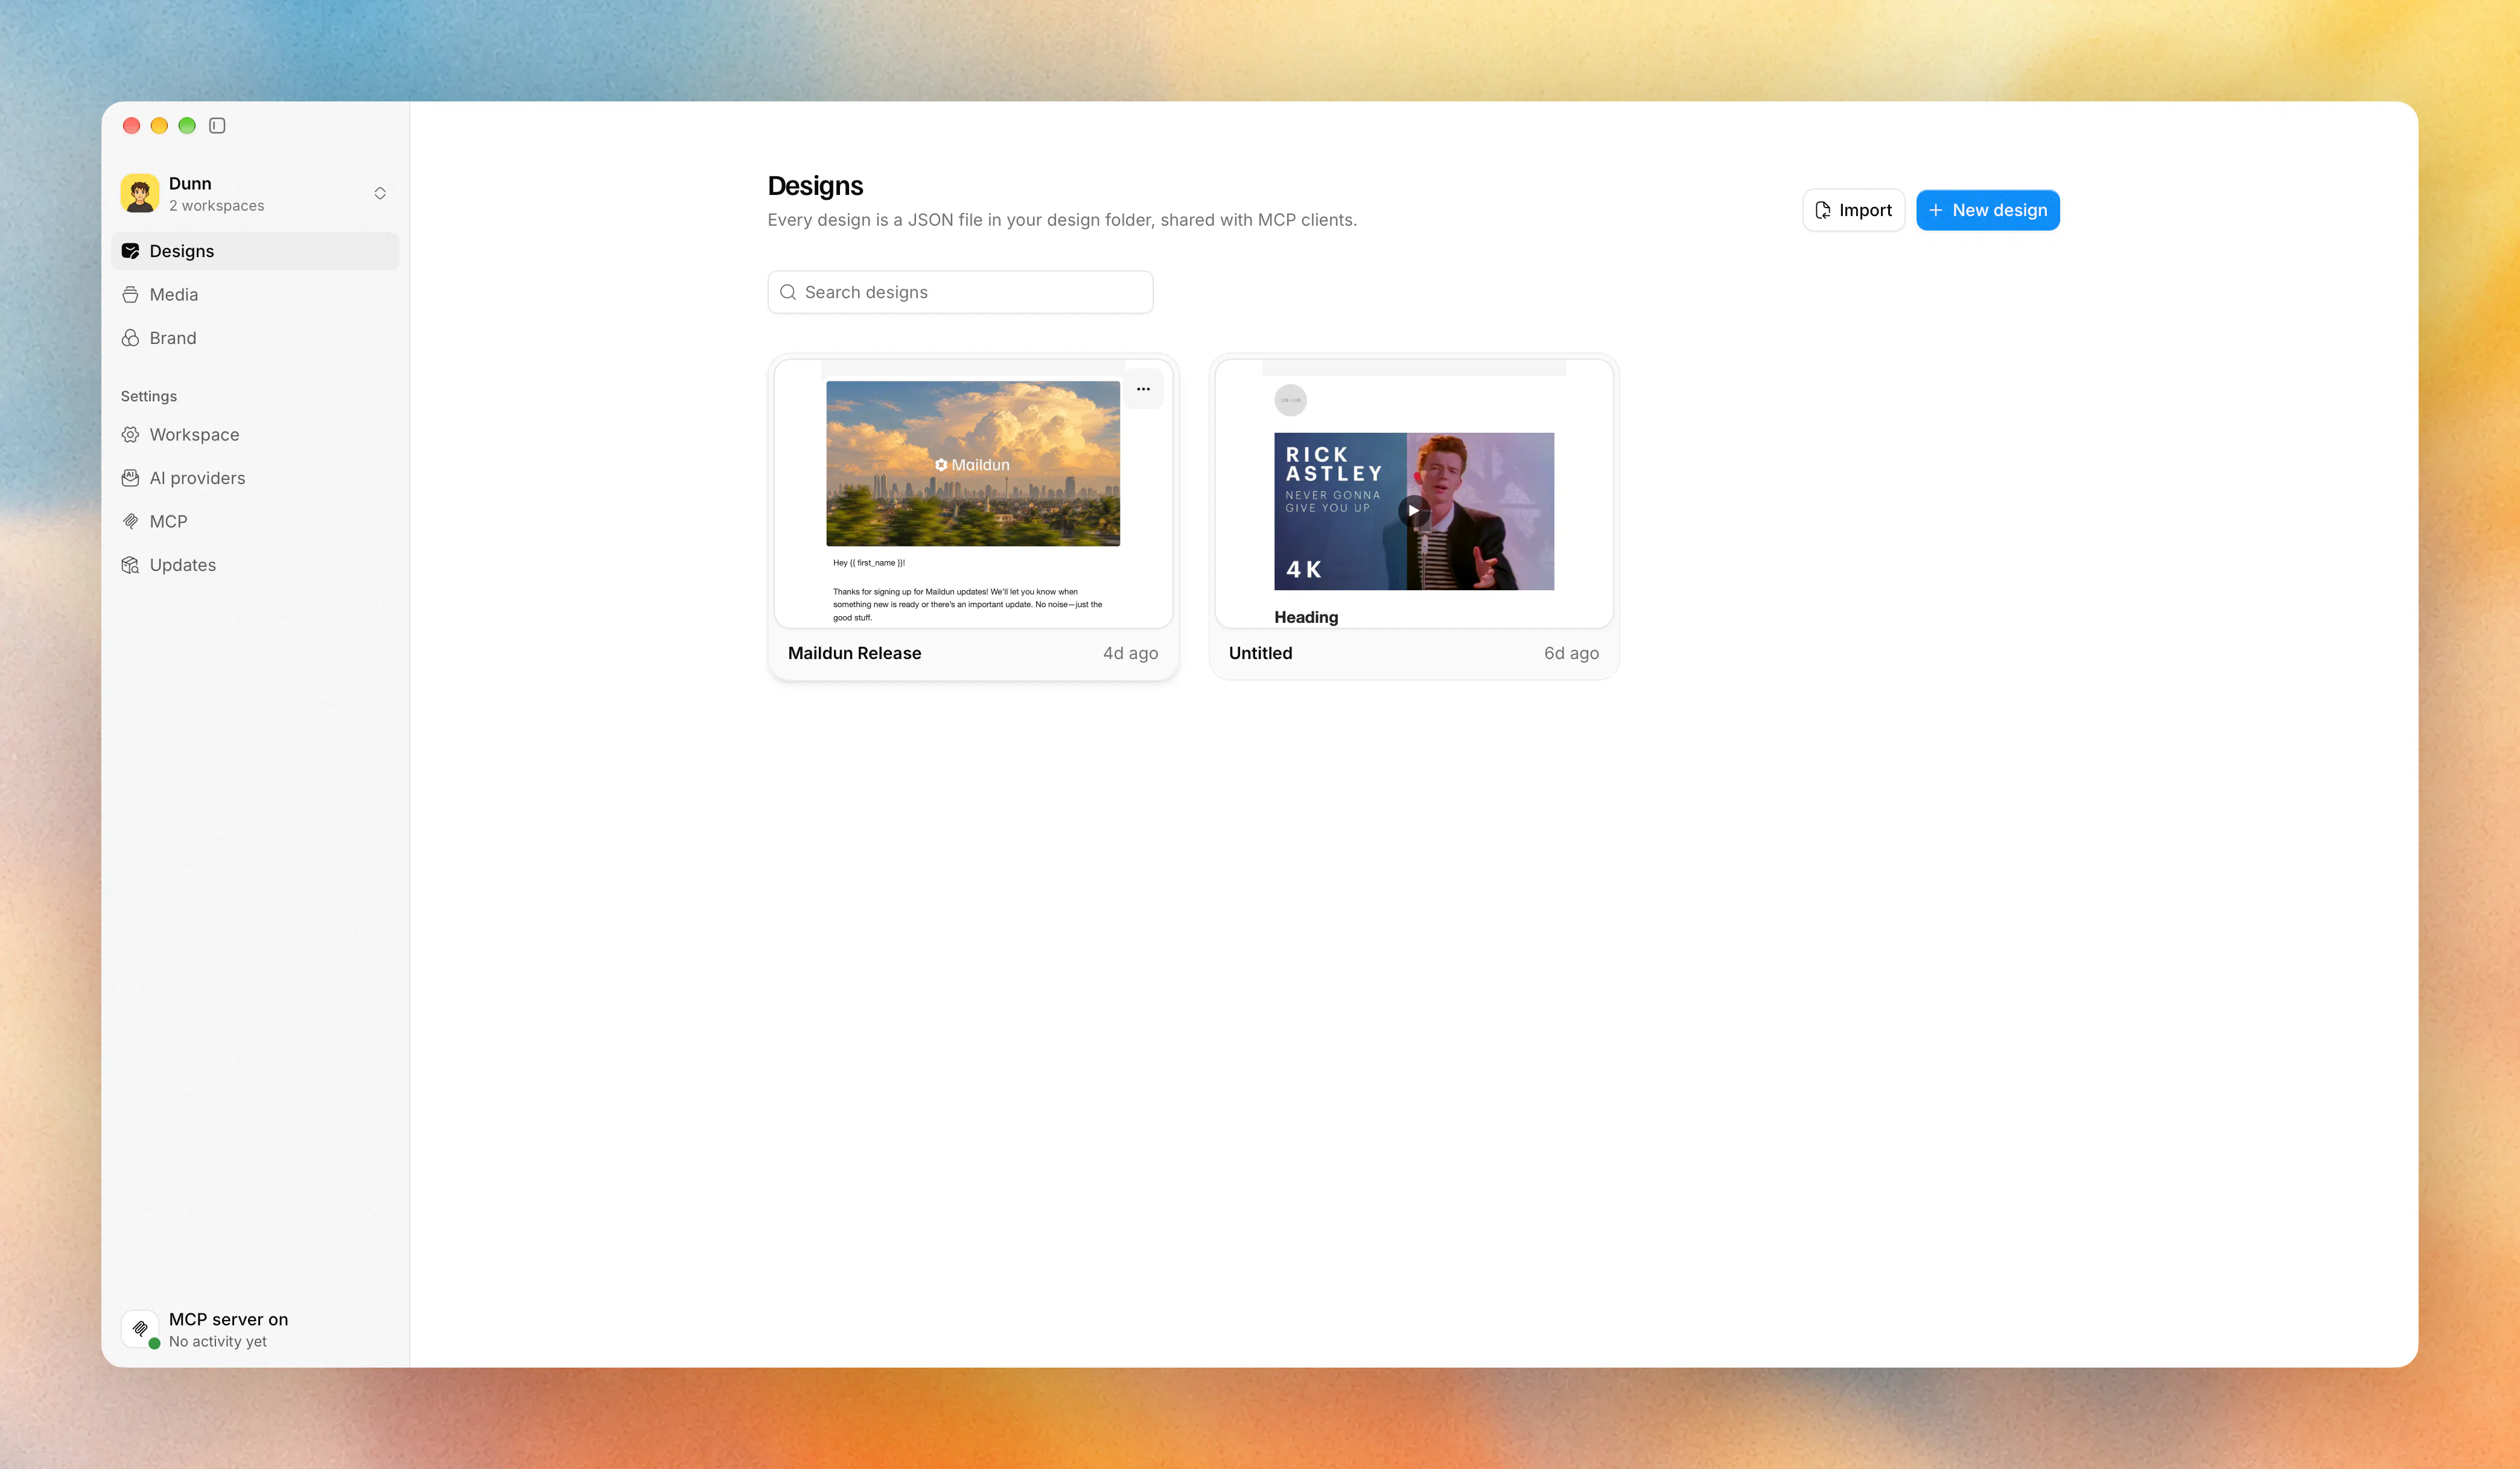The image size is (2520, 1469).
Task: Open the Brand section
Action: pyautogui.click(x=255, y=338)
